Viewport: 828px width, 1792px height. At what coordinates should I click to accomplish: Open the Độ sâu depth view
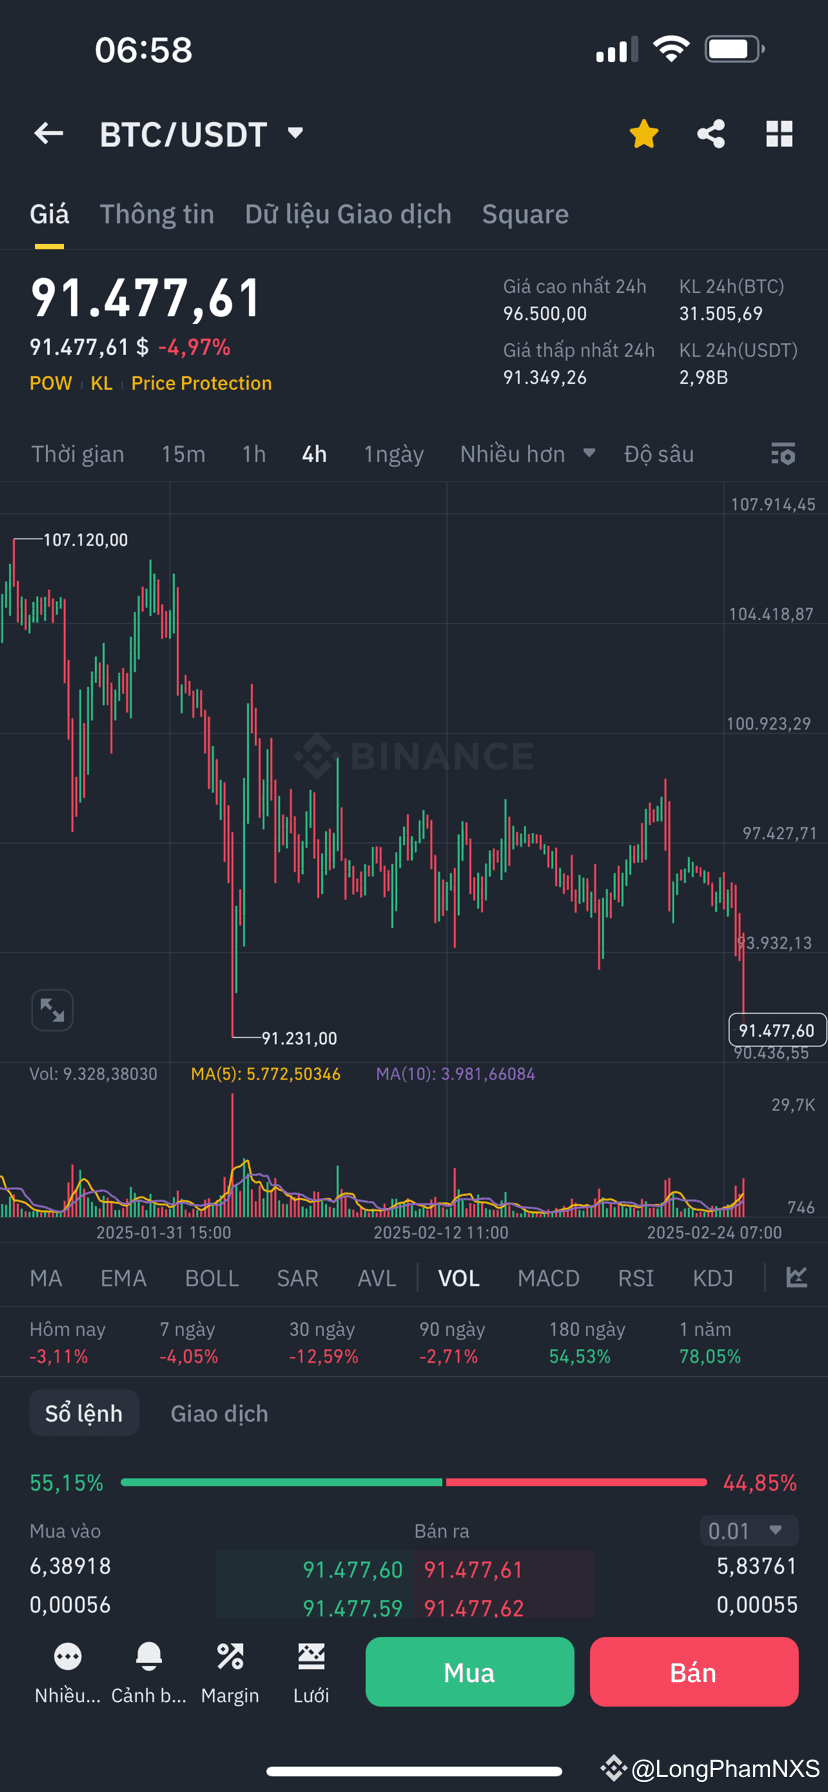(x=659, y=454)
